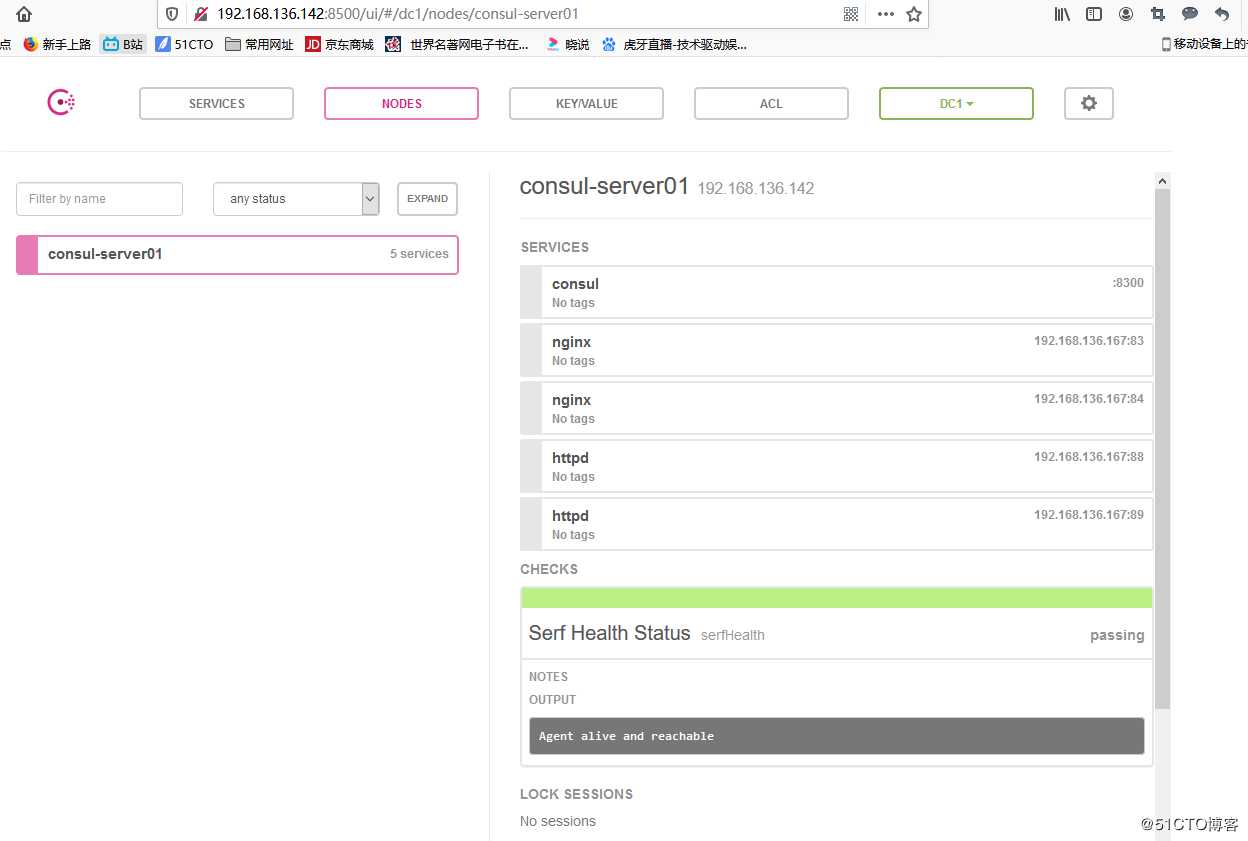This screenshot has width=1248, height=841.
Task: Open the consul service on port 8300
Action: [836, 292]
